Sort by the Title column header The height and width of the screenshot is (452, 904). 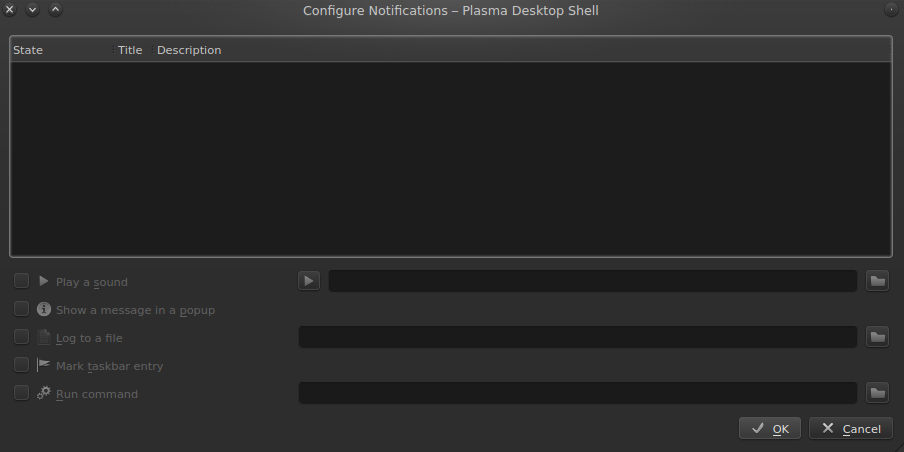tap(133, 50)
